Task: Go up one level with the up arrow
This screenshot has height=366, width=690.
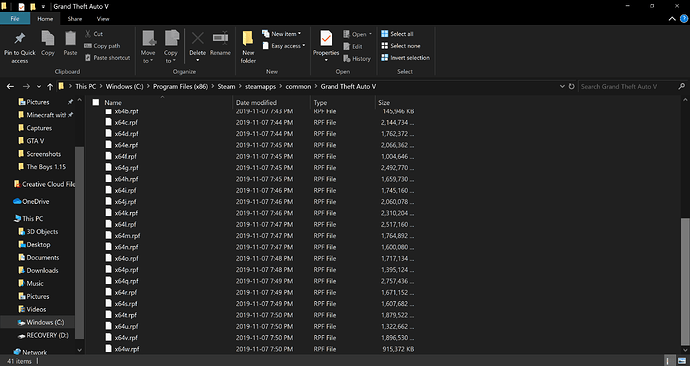Action: (50, 87)
